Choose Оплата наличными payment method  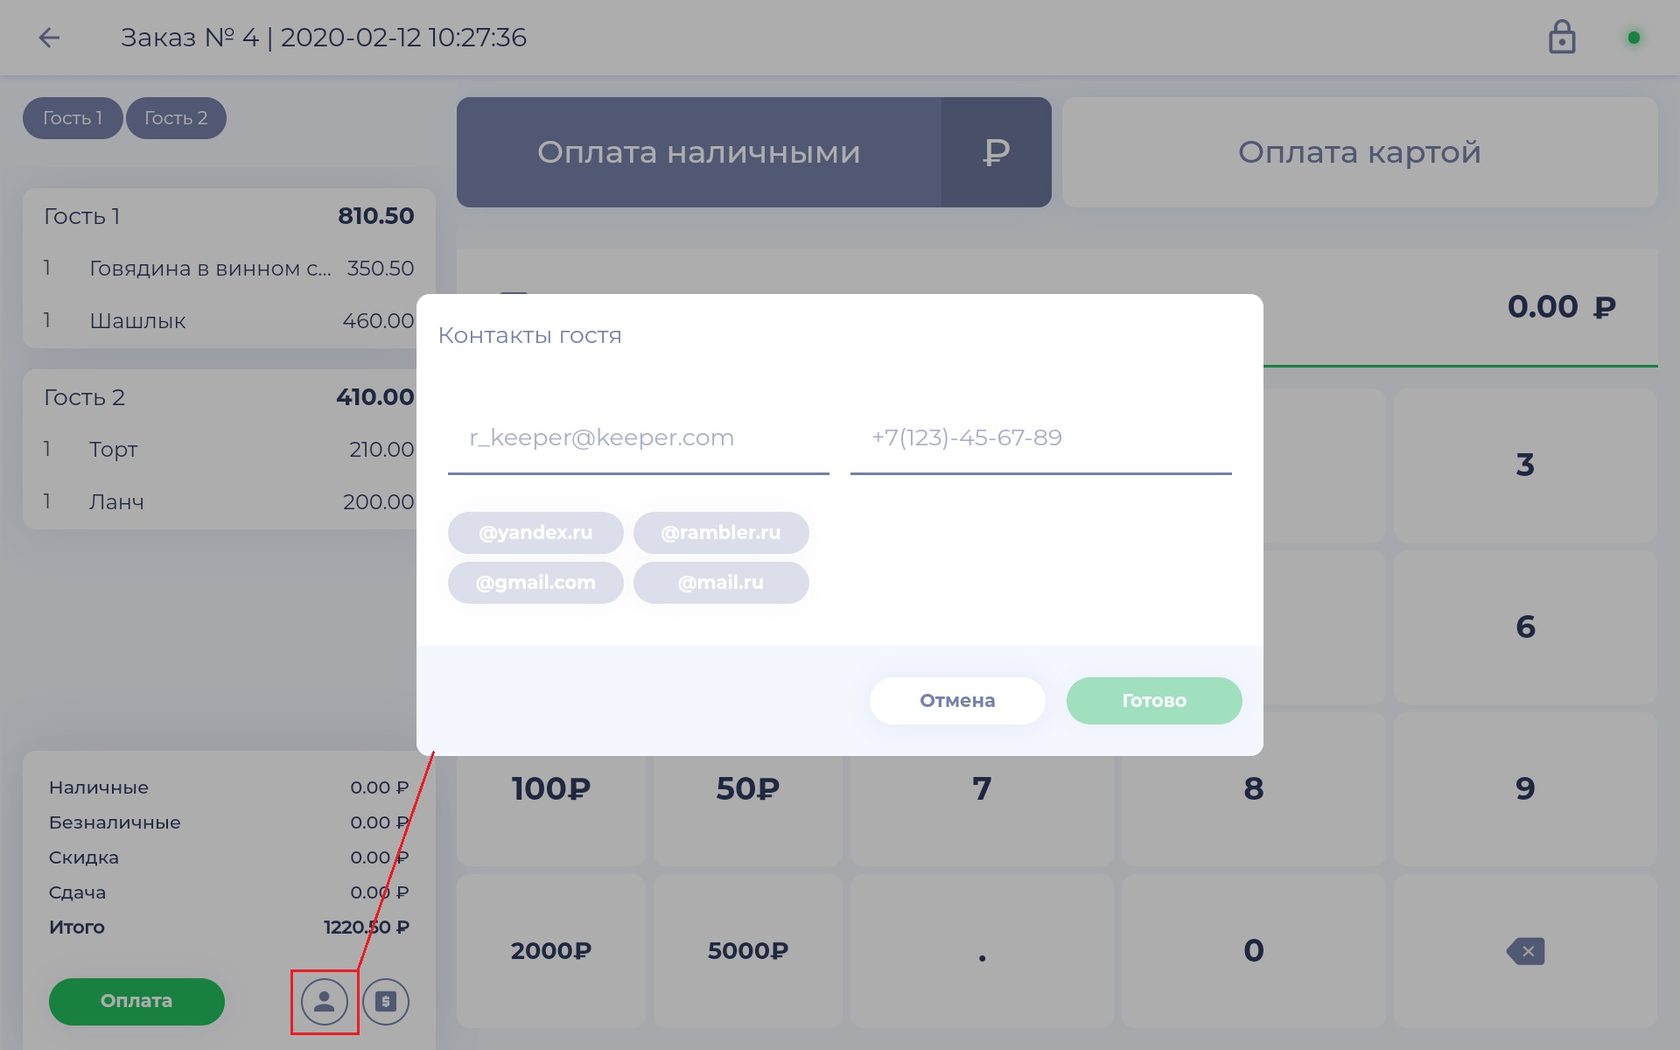coord(698,152)
